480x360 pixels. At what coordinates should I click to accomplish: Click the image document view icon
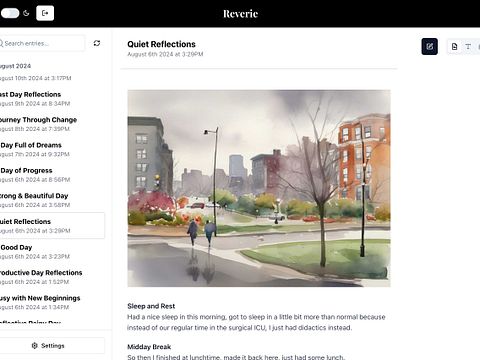point(454,47)
